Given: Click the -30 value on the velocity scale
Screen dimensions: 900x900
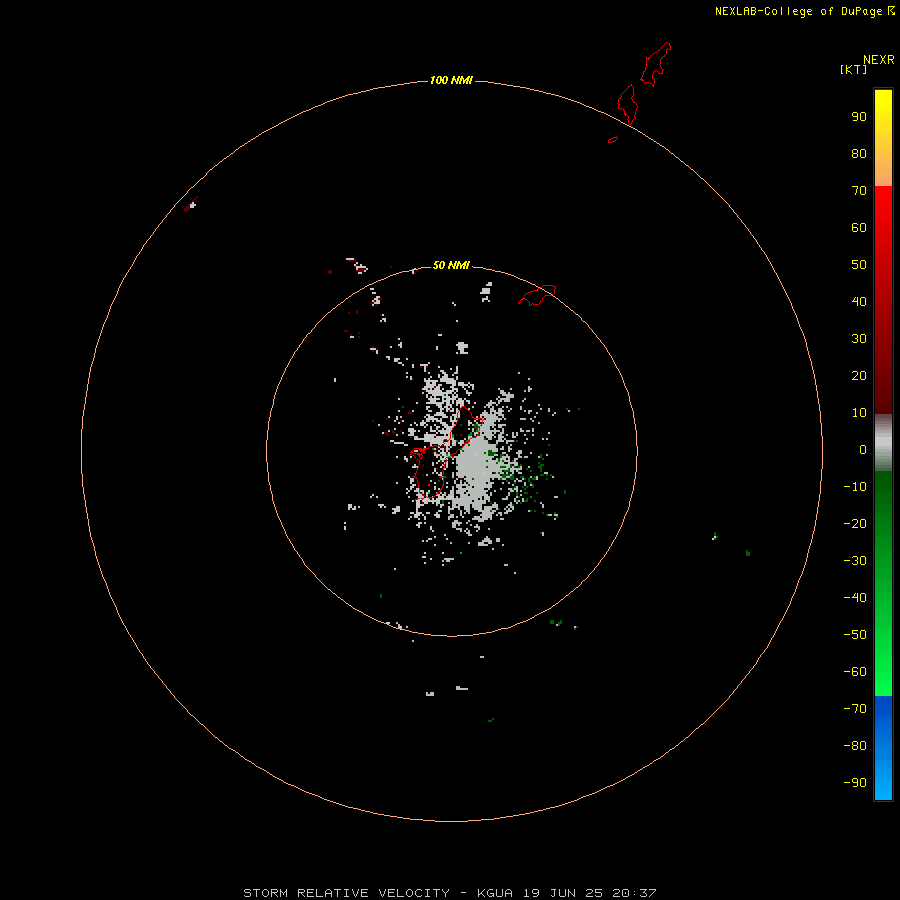Looking at the screenshot, I should point(855,561).
